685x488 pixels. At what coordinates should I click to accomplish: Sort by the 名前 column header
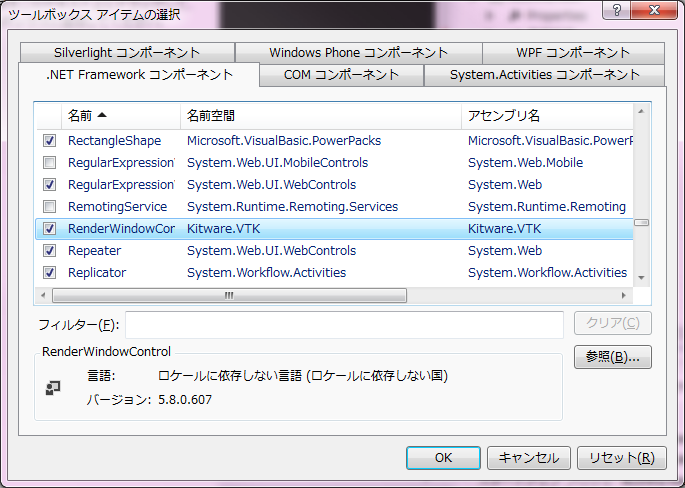[121, 116]
